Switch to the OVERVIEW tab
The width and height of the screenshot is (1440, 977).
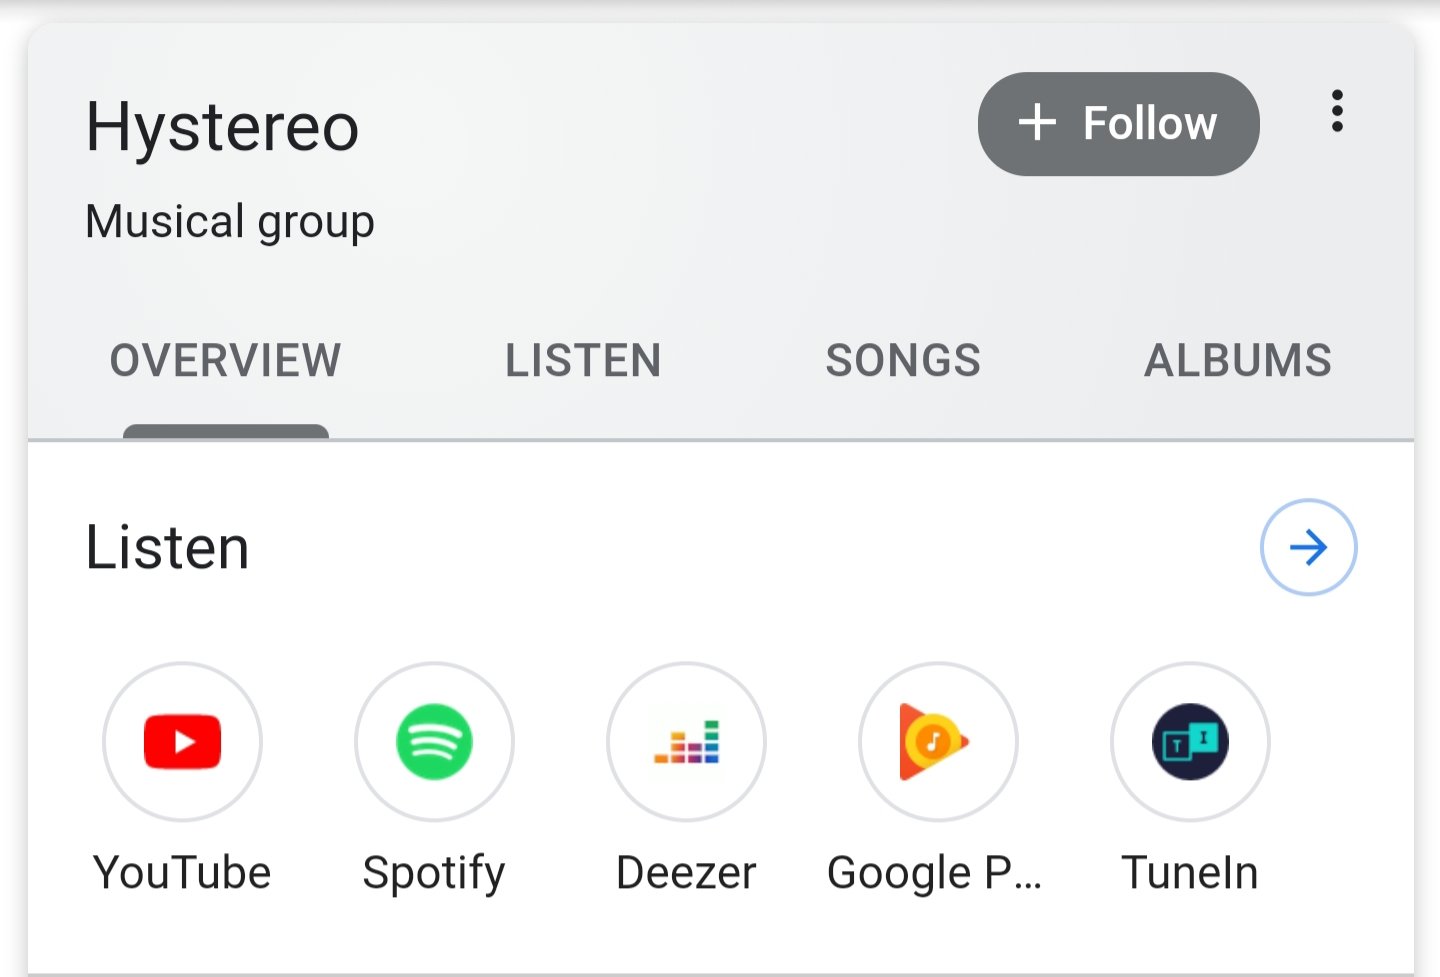coord(226,361)
